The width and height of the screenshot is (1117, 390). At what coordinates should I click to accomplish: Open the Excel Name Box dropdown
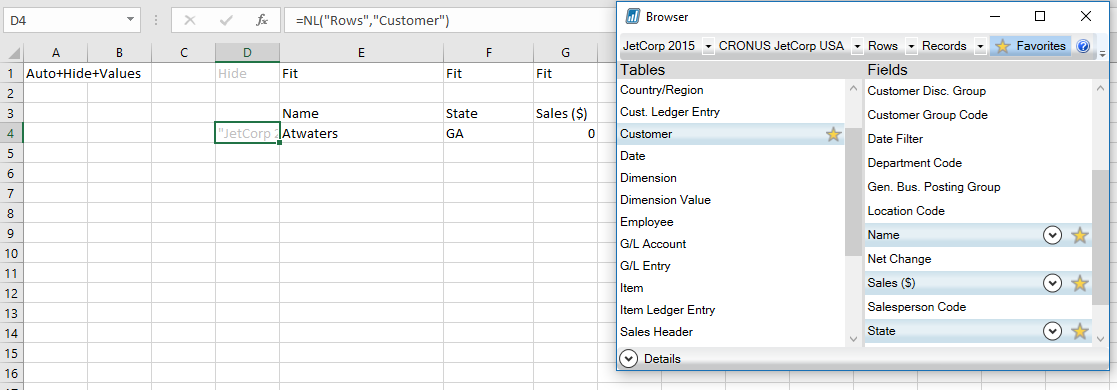(130, 21)
